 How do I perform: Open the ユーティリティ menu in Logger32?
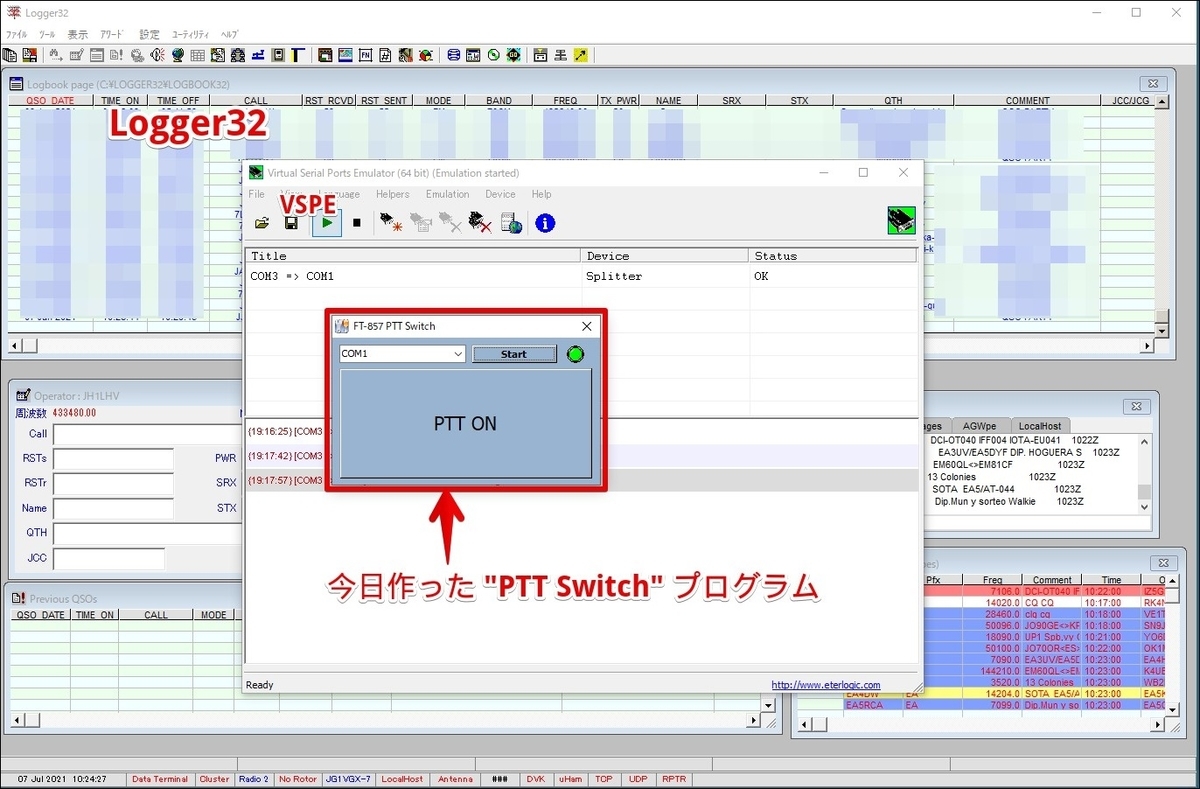[190, 34]
